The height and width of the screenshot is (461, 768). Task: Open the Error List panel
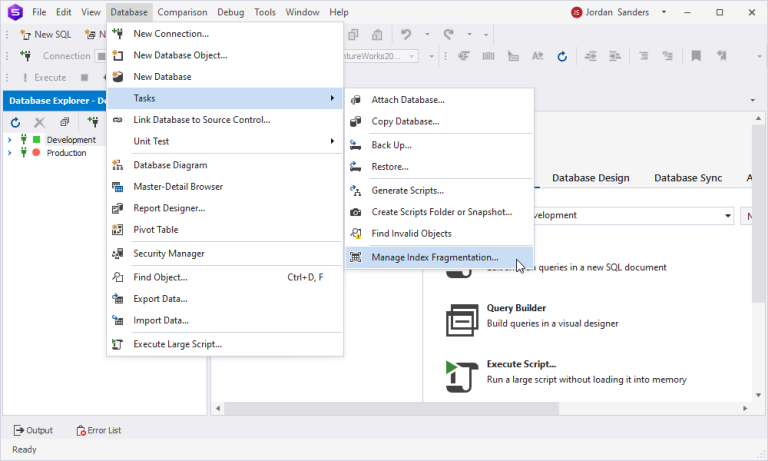click(x=99, y=430)
